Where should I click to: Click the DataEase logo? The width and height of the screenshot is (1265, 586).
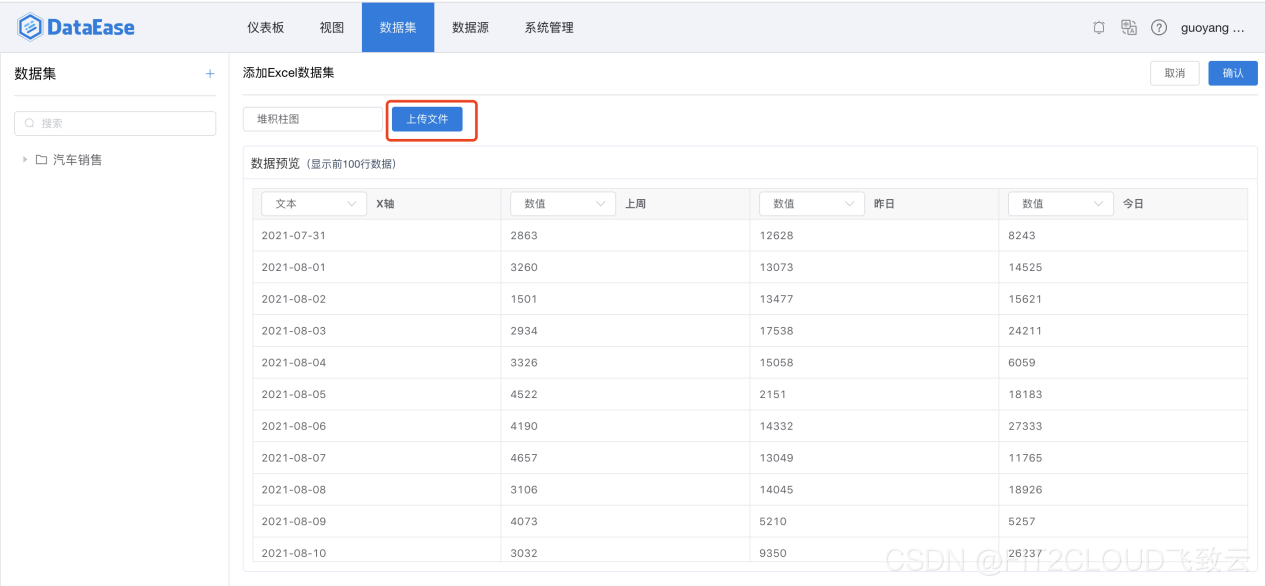[76, 27]
